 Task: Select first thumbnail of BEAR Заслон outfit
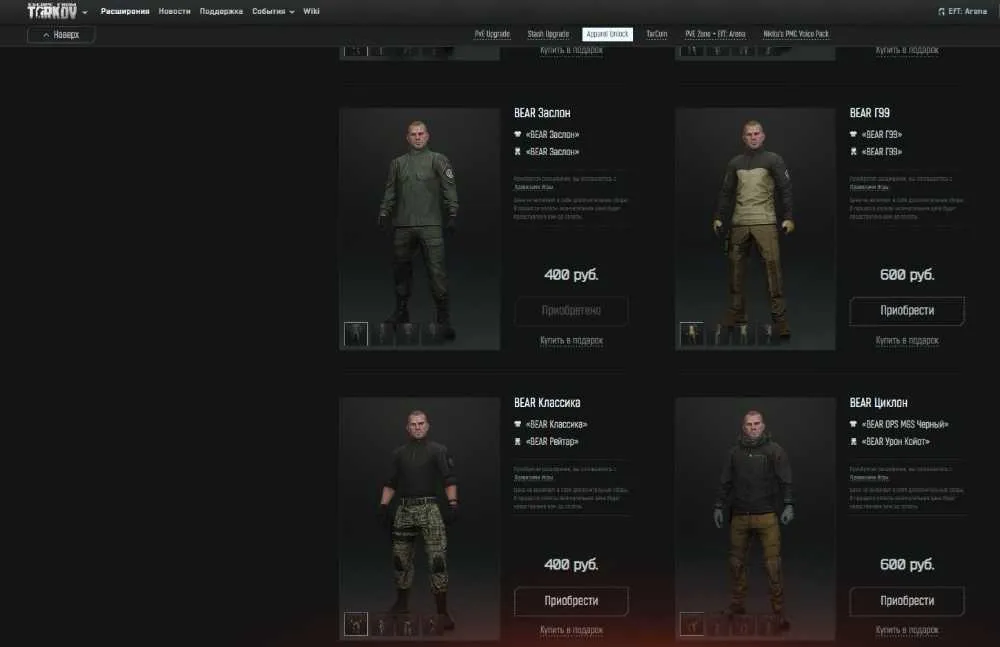pos(356,334)
